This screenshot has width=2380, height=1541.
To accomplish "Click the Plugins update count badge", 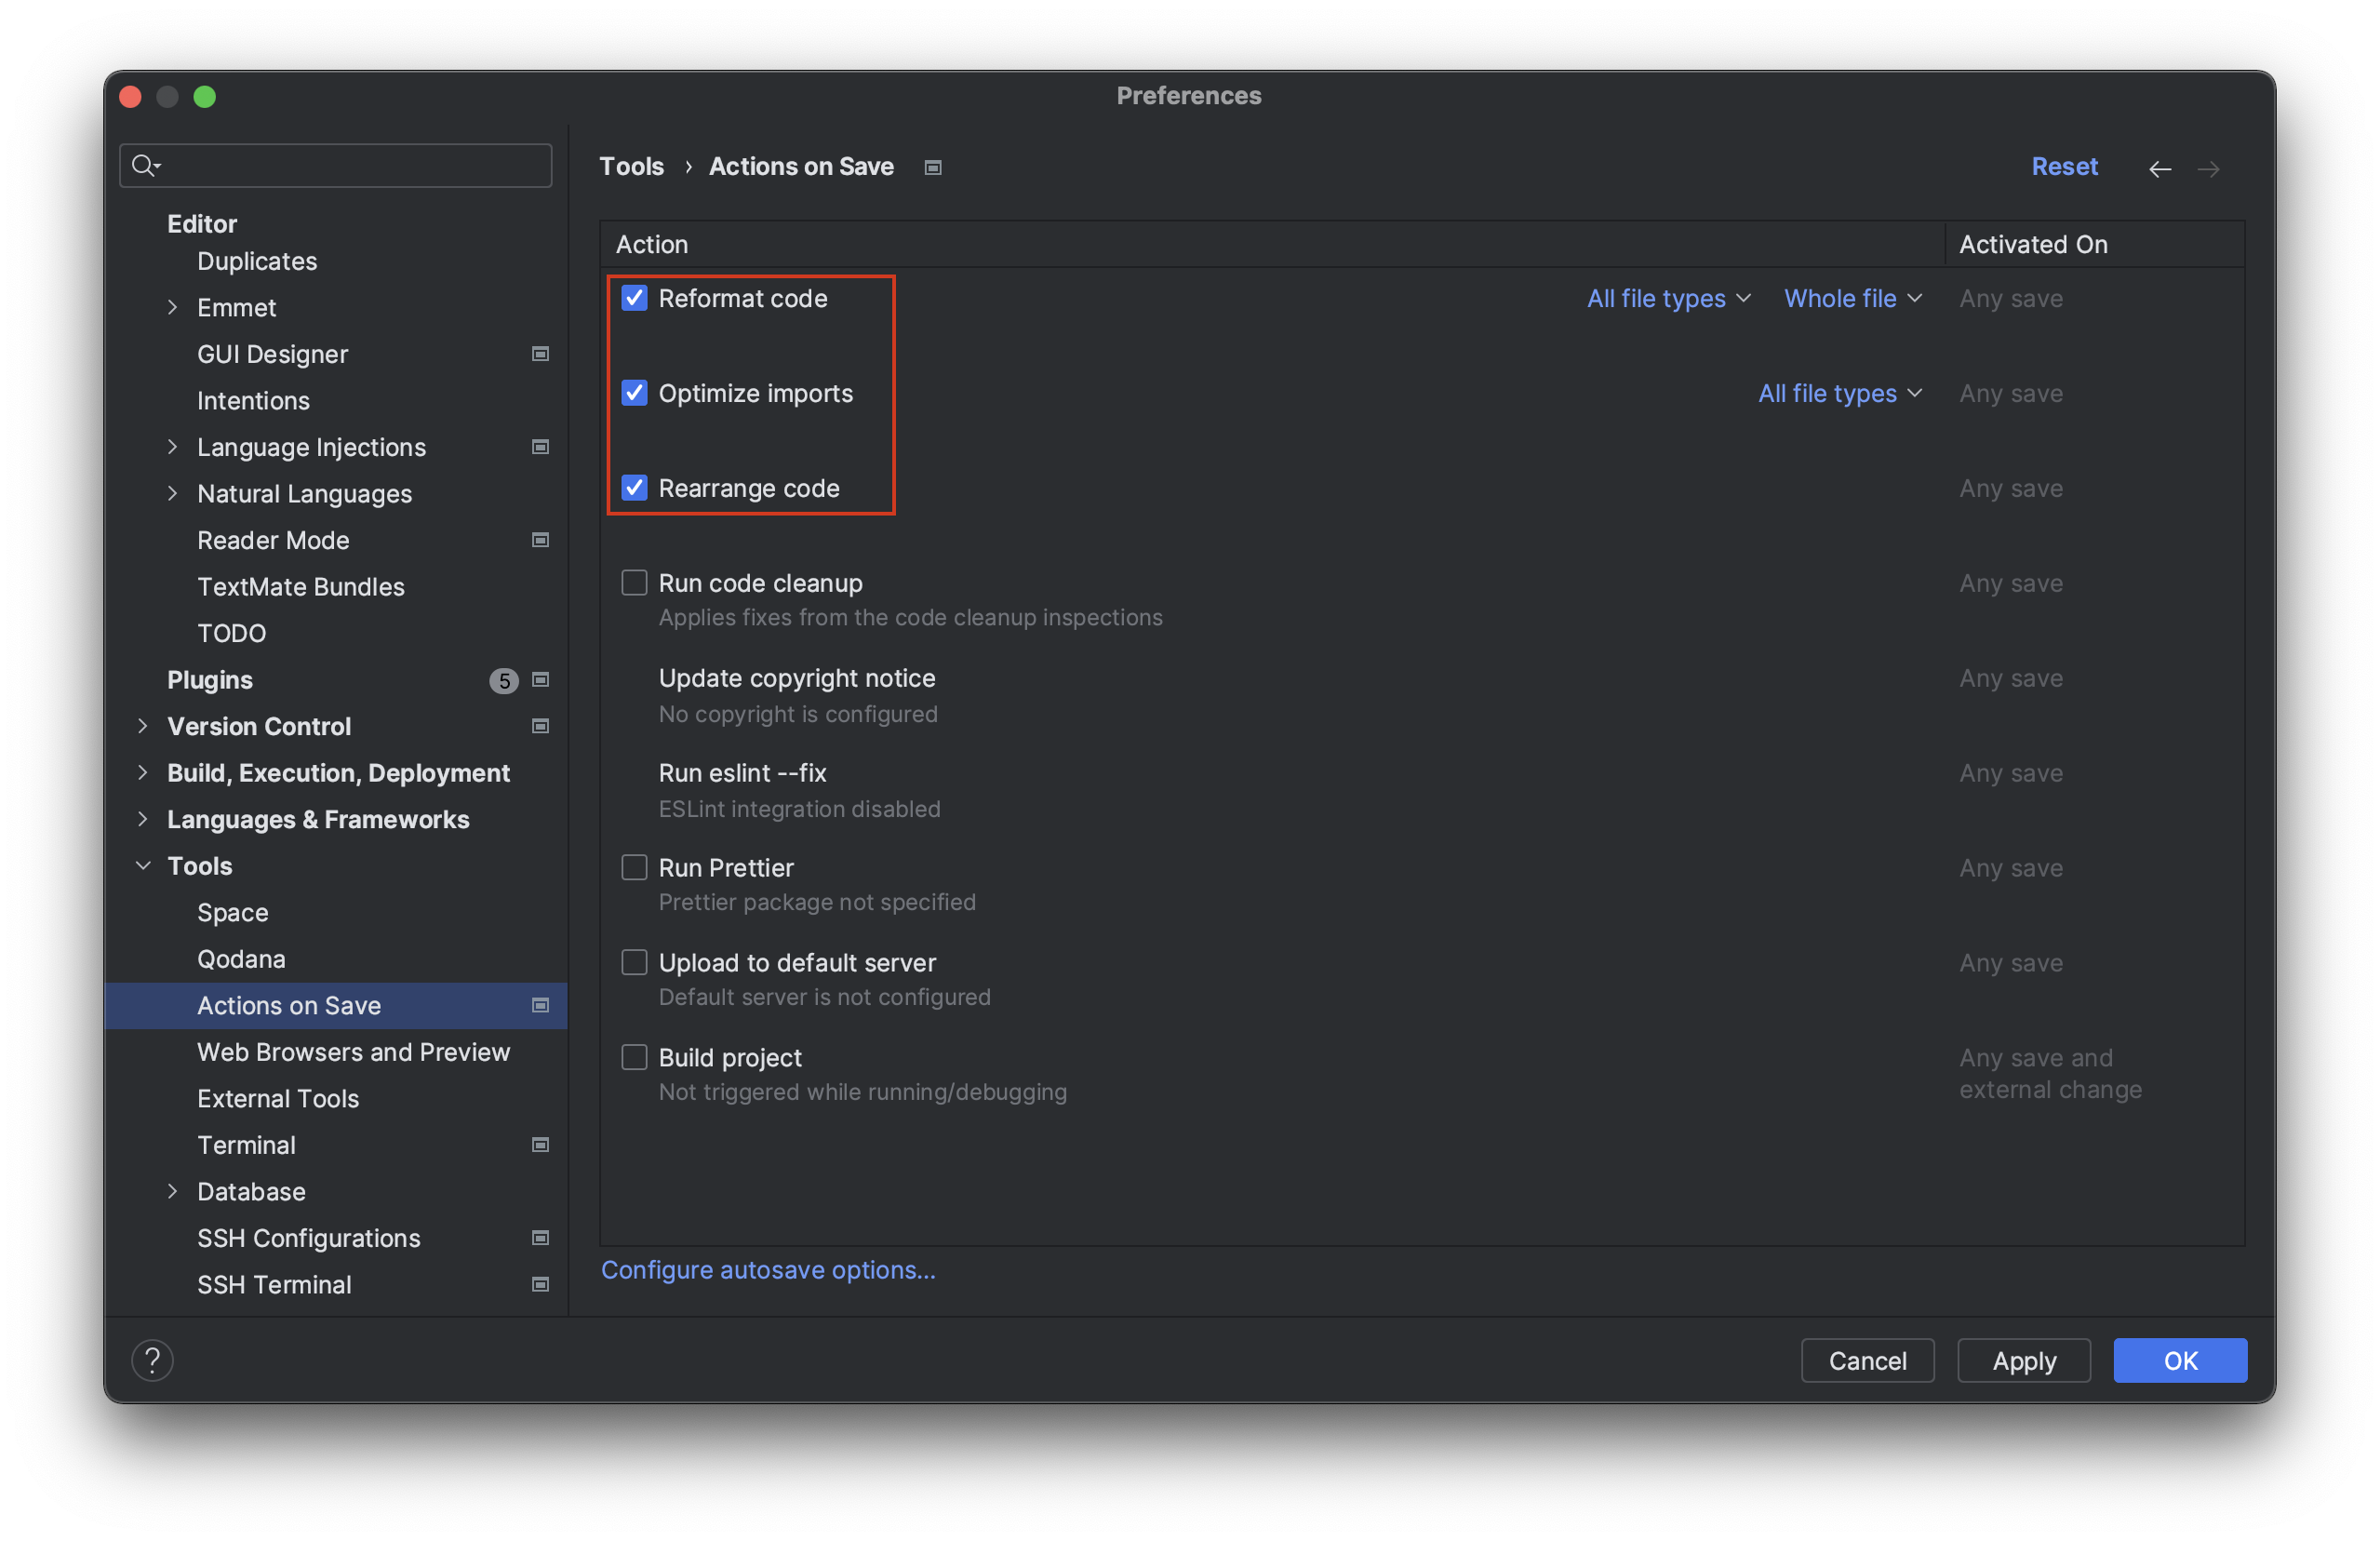I will click(504, 680).
